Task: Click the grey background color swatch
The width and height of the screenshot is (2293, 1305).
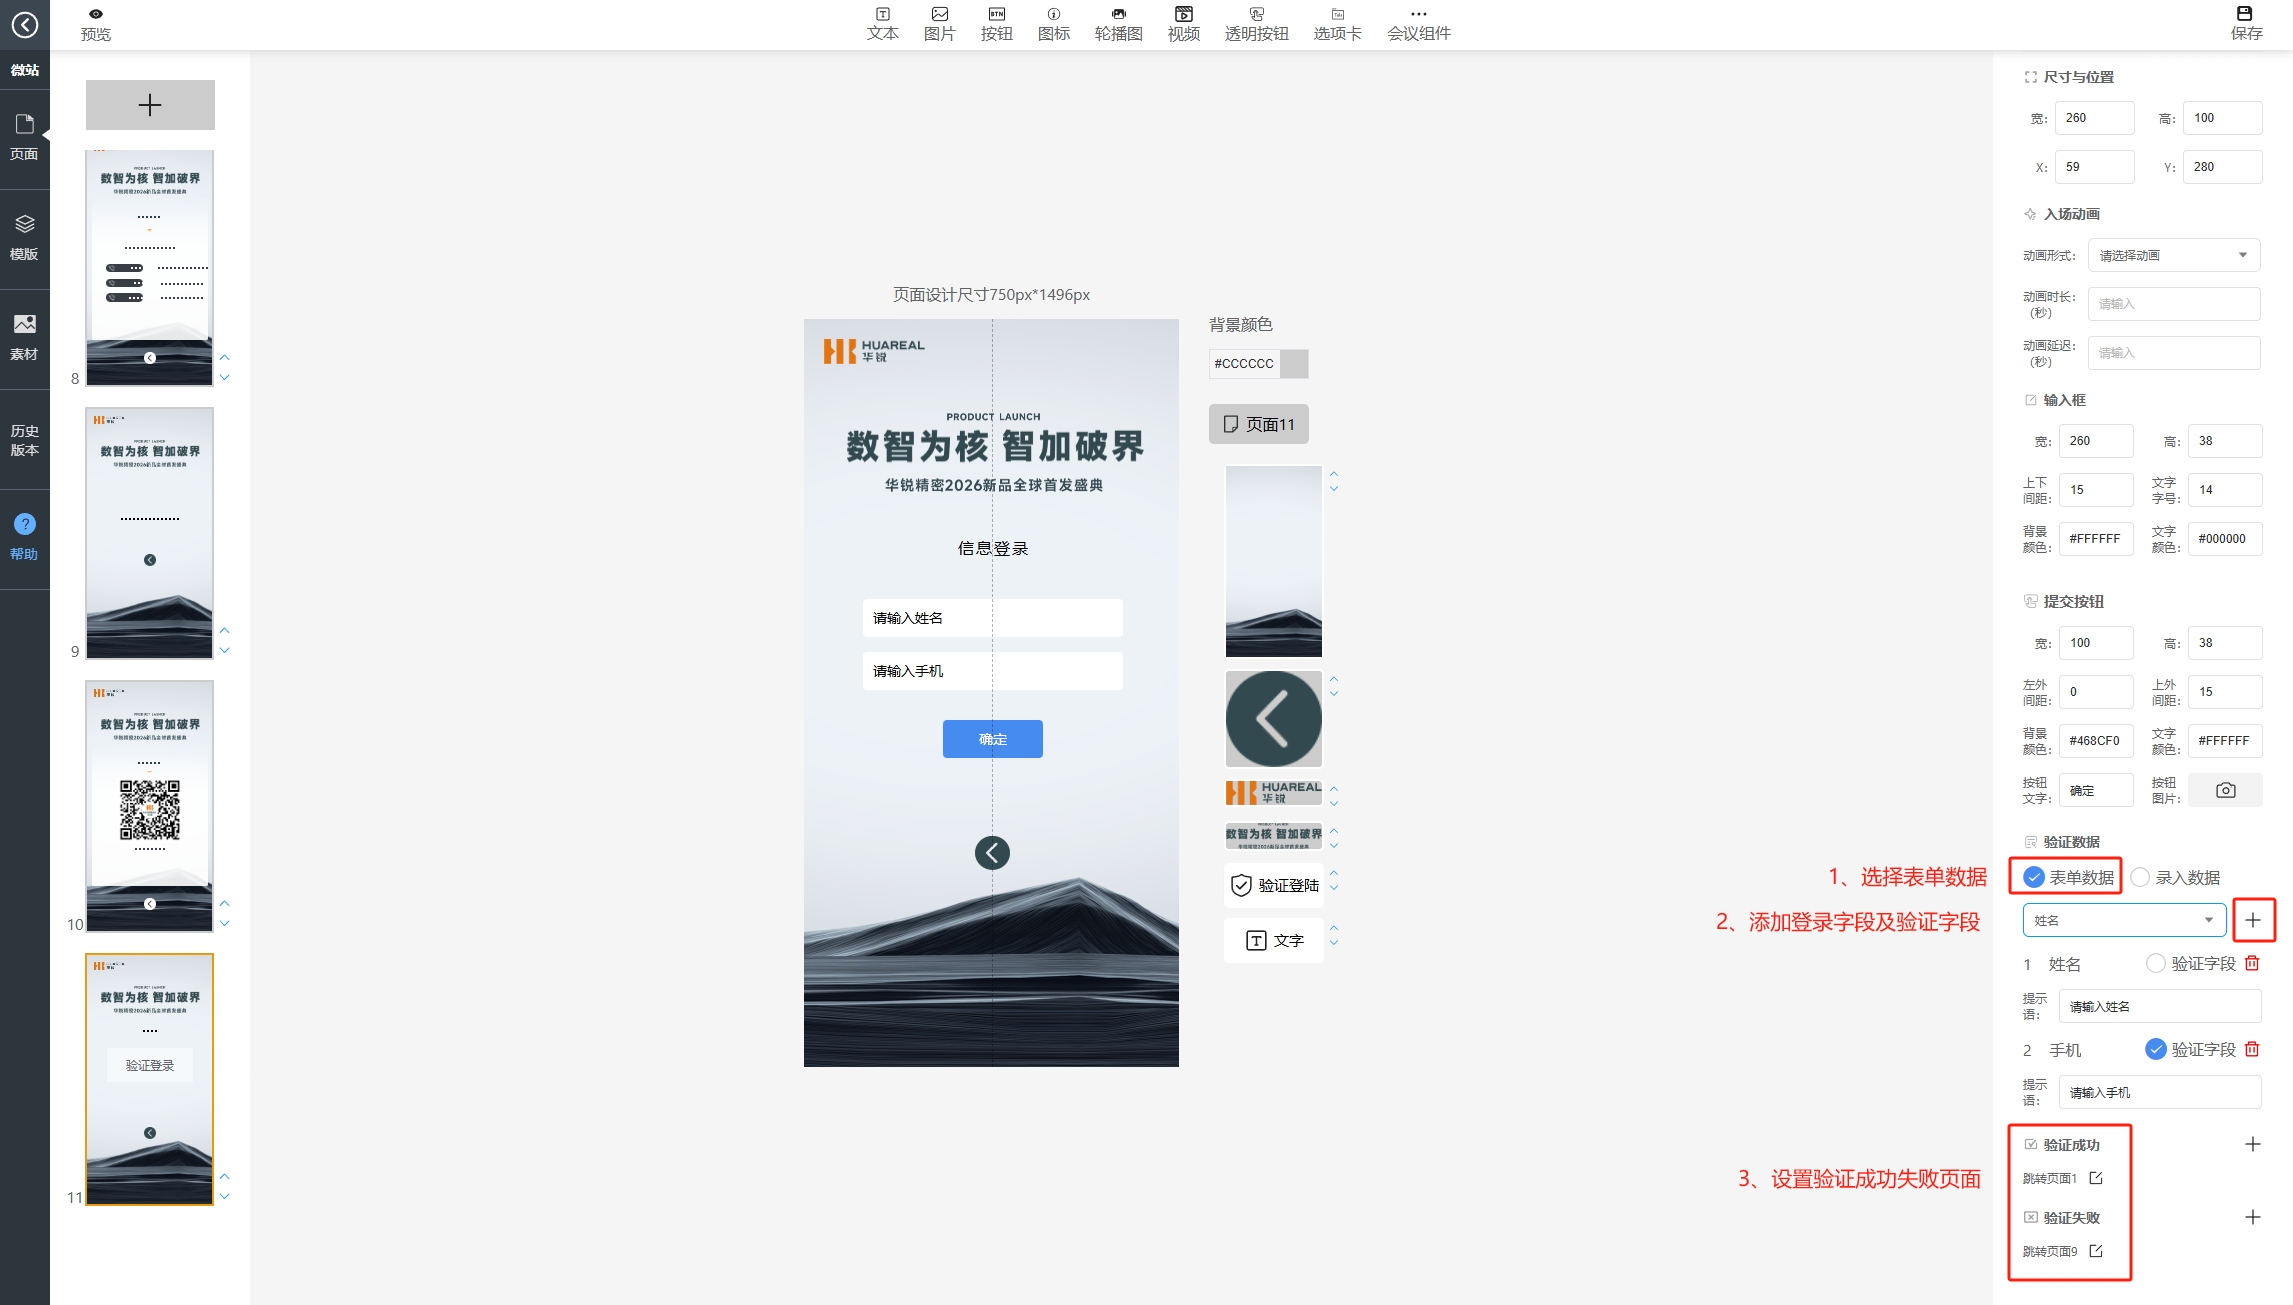Action: pos(1294,363)
